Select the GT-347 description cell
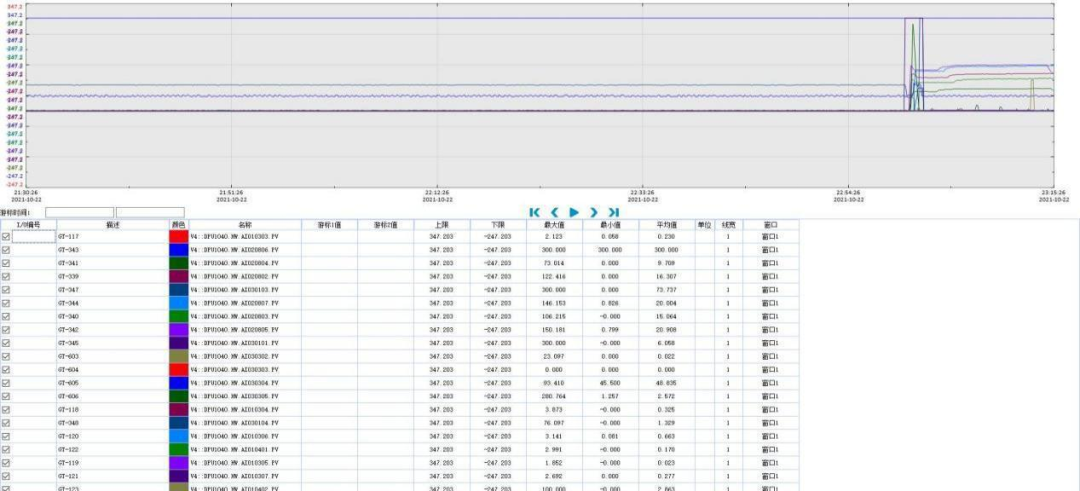This screenshot has height=491, width=1080. pos(113,290)
